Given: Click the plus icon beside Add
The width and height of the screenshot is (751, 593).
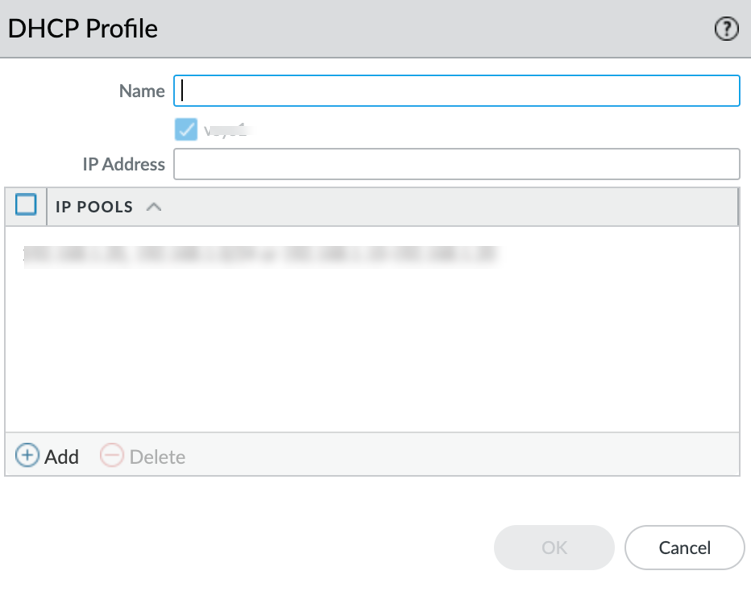Looking at the screenshot, I should (27, 456).
